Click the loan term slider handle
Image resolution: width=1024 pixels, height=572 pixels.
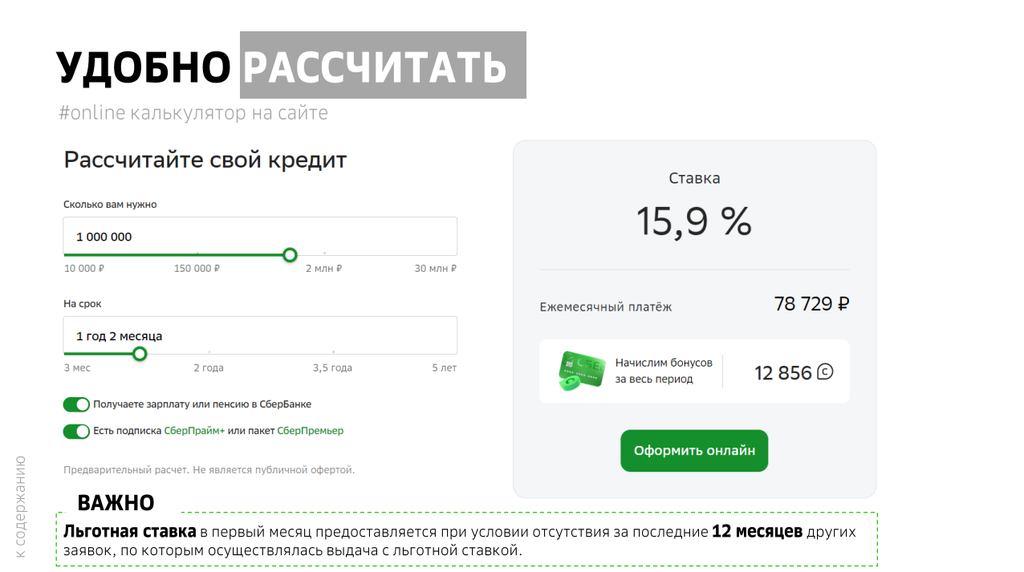click(x=140, y=354)
